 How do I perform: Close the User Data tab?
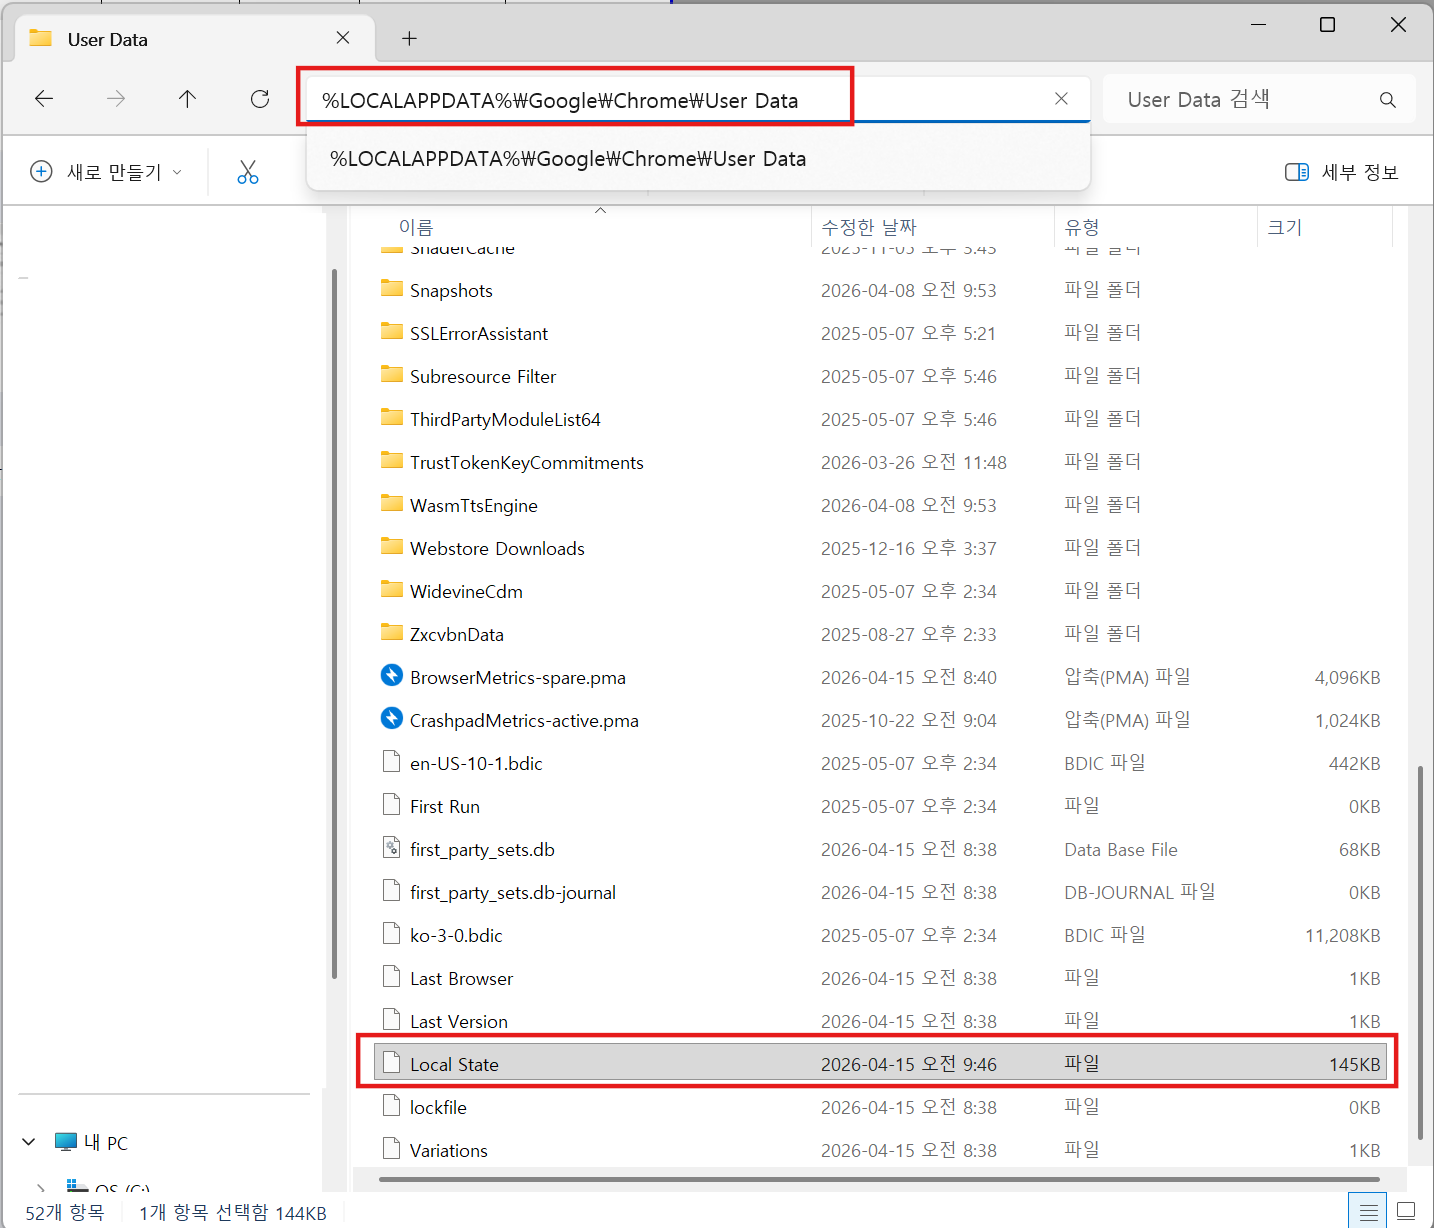[343, 38]
